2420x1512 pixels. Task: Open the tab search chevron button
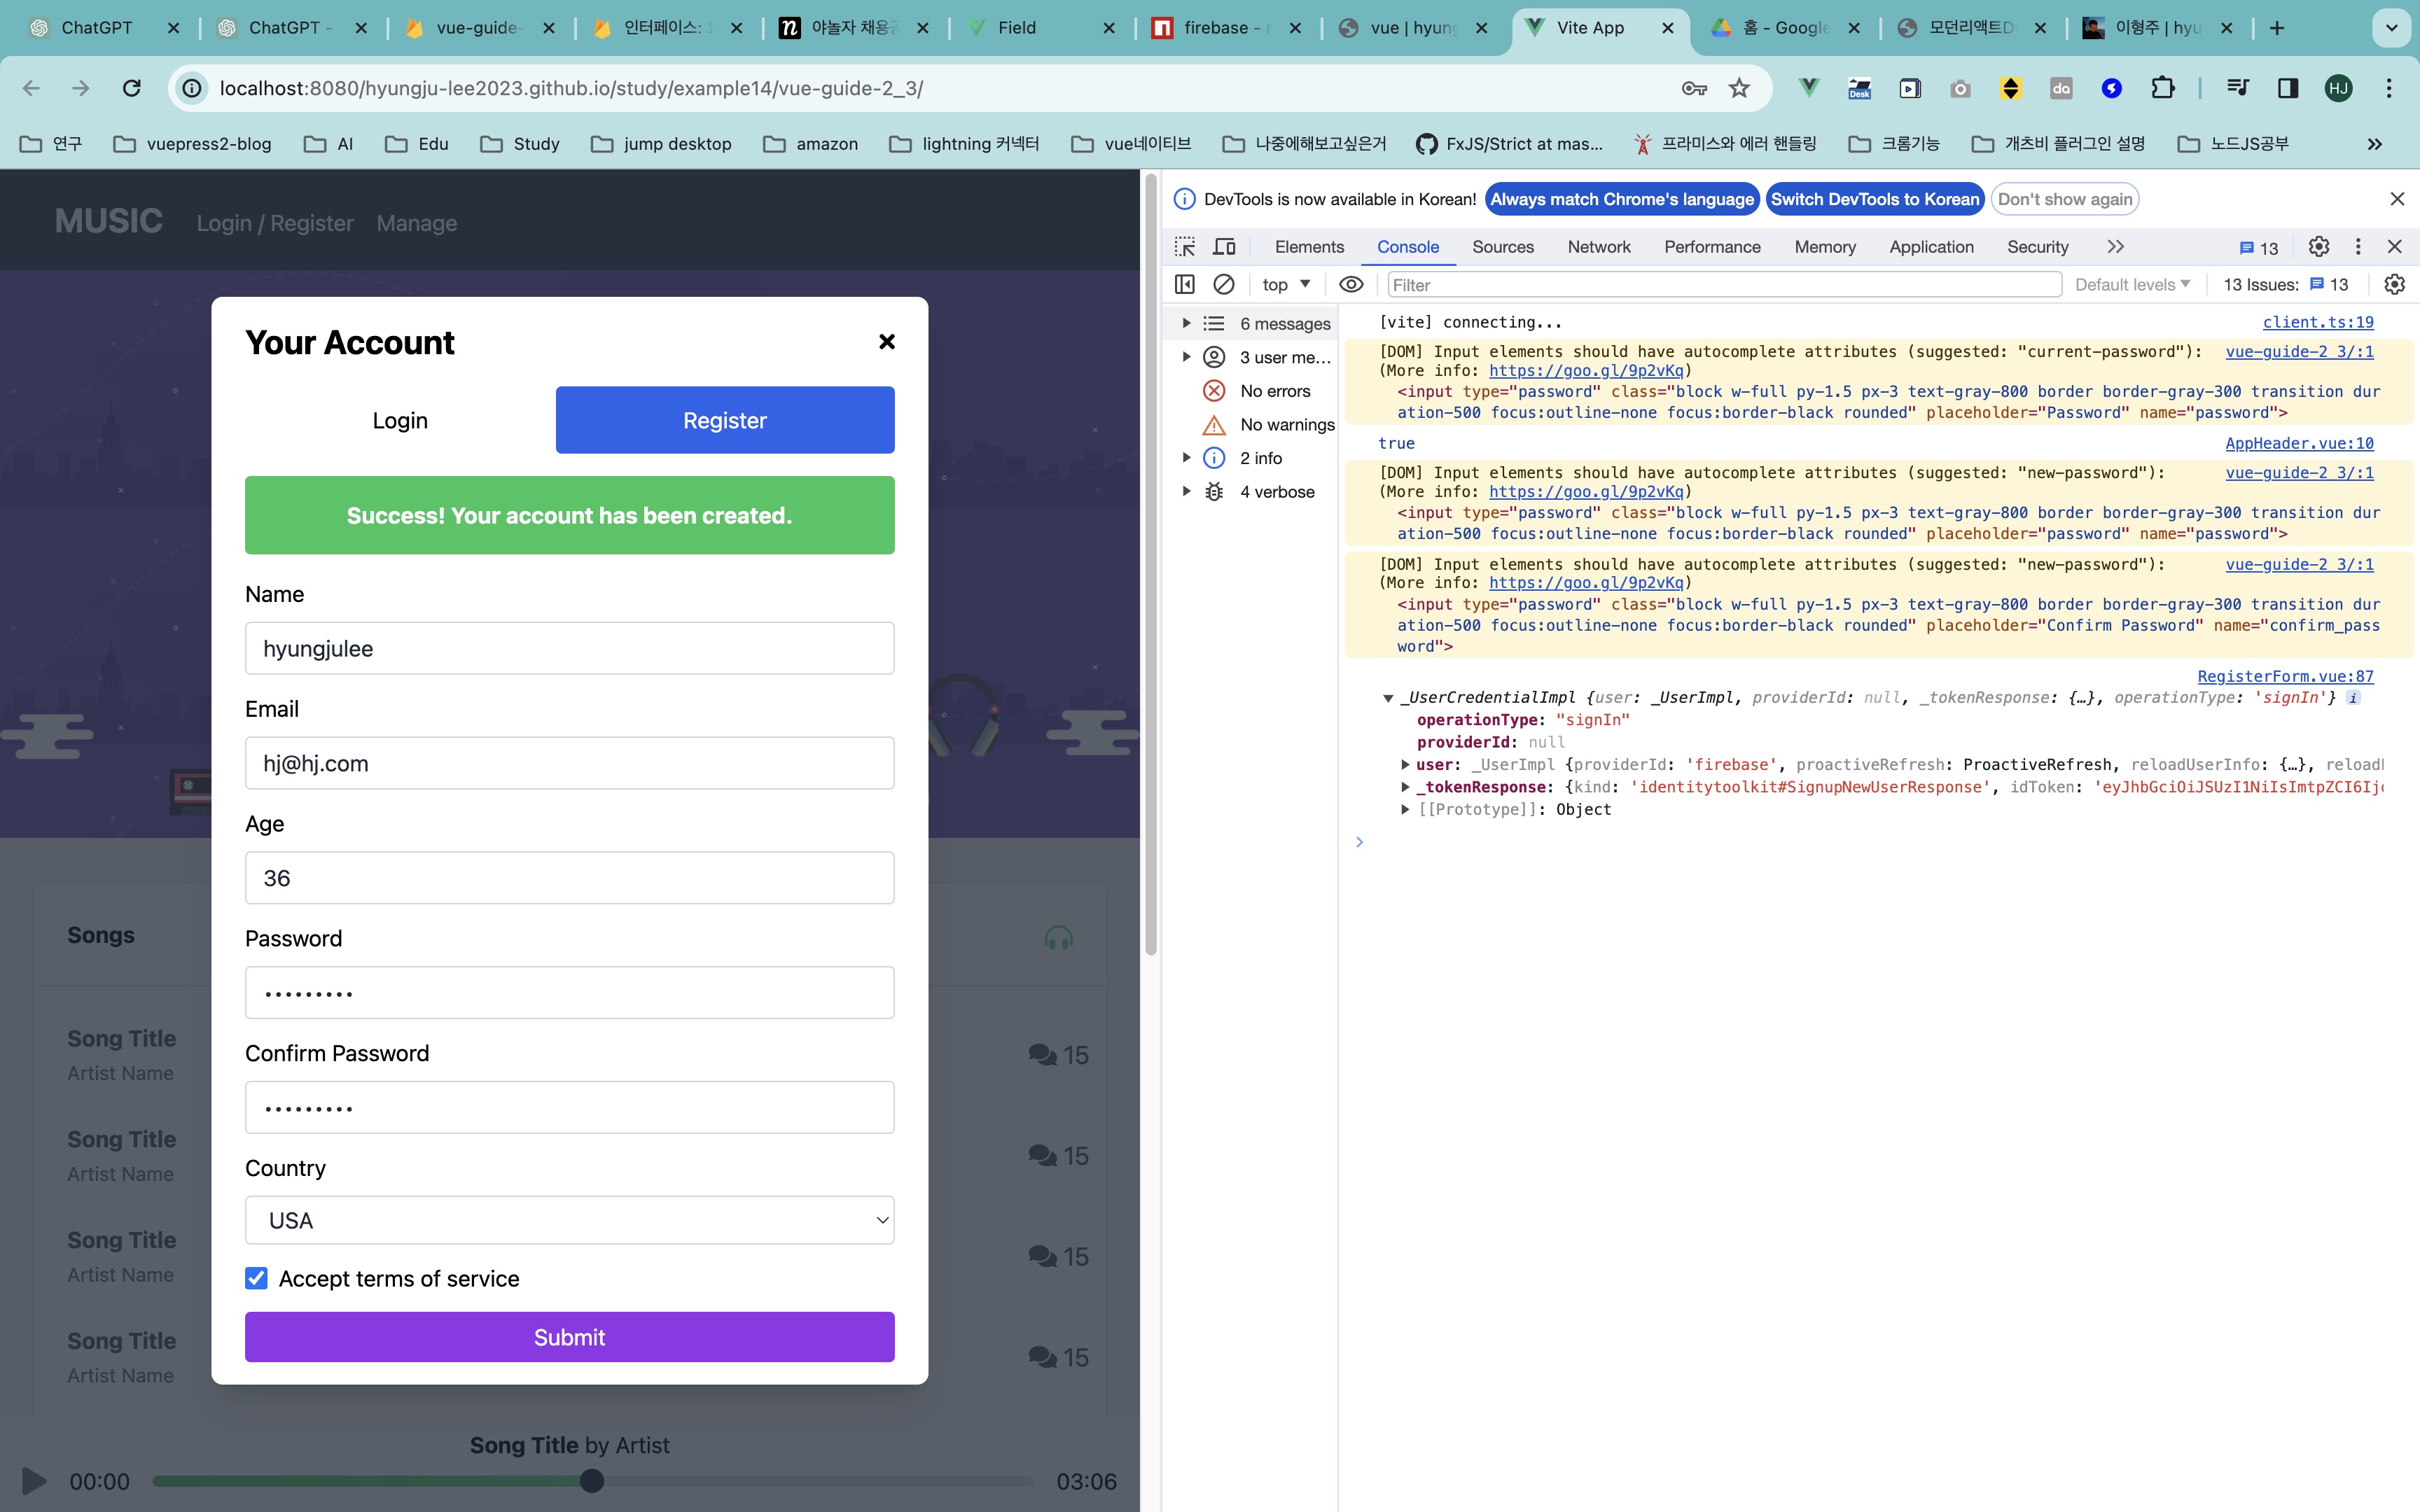click(2391, 28)
